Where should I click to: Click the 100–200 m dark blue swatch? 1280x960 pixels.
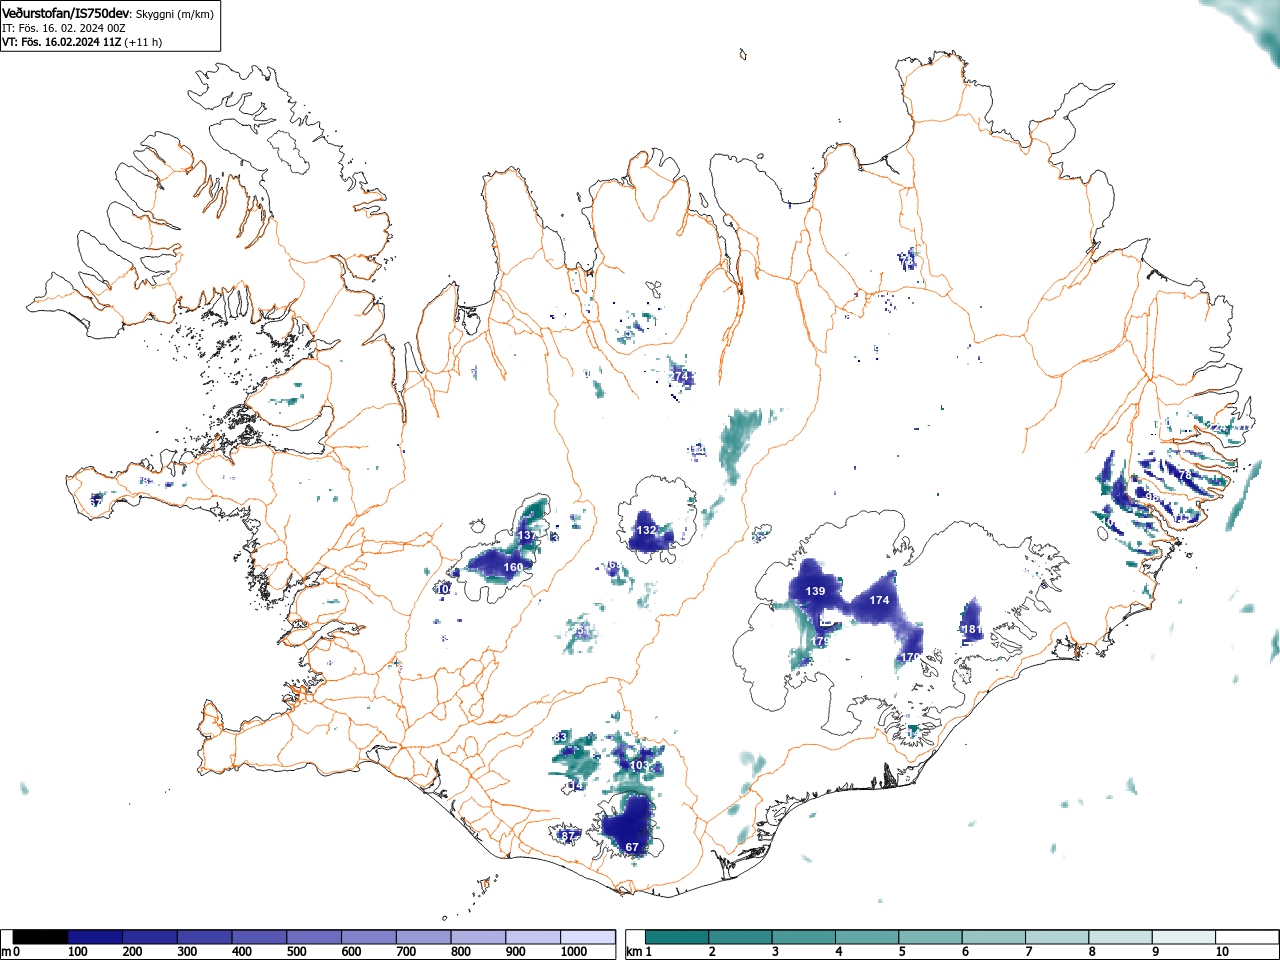coord(96,937)
